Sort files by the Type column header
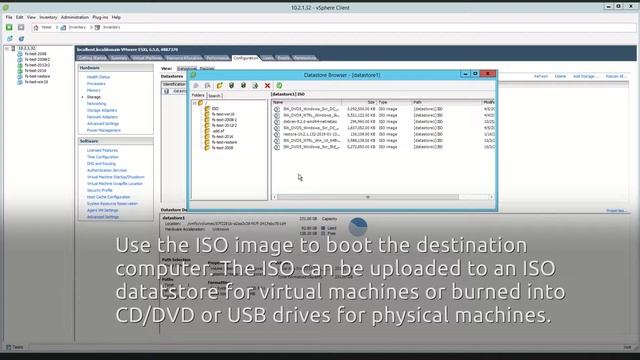This screenshot has width=640, height=360. tap(394, 102)
